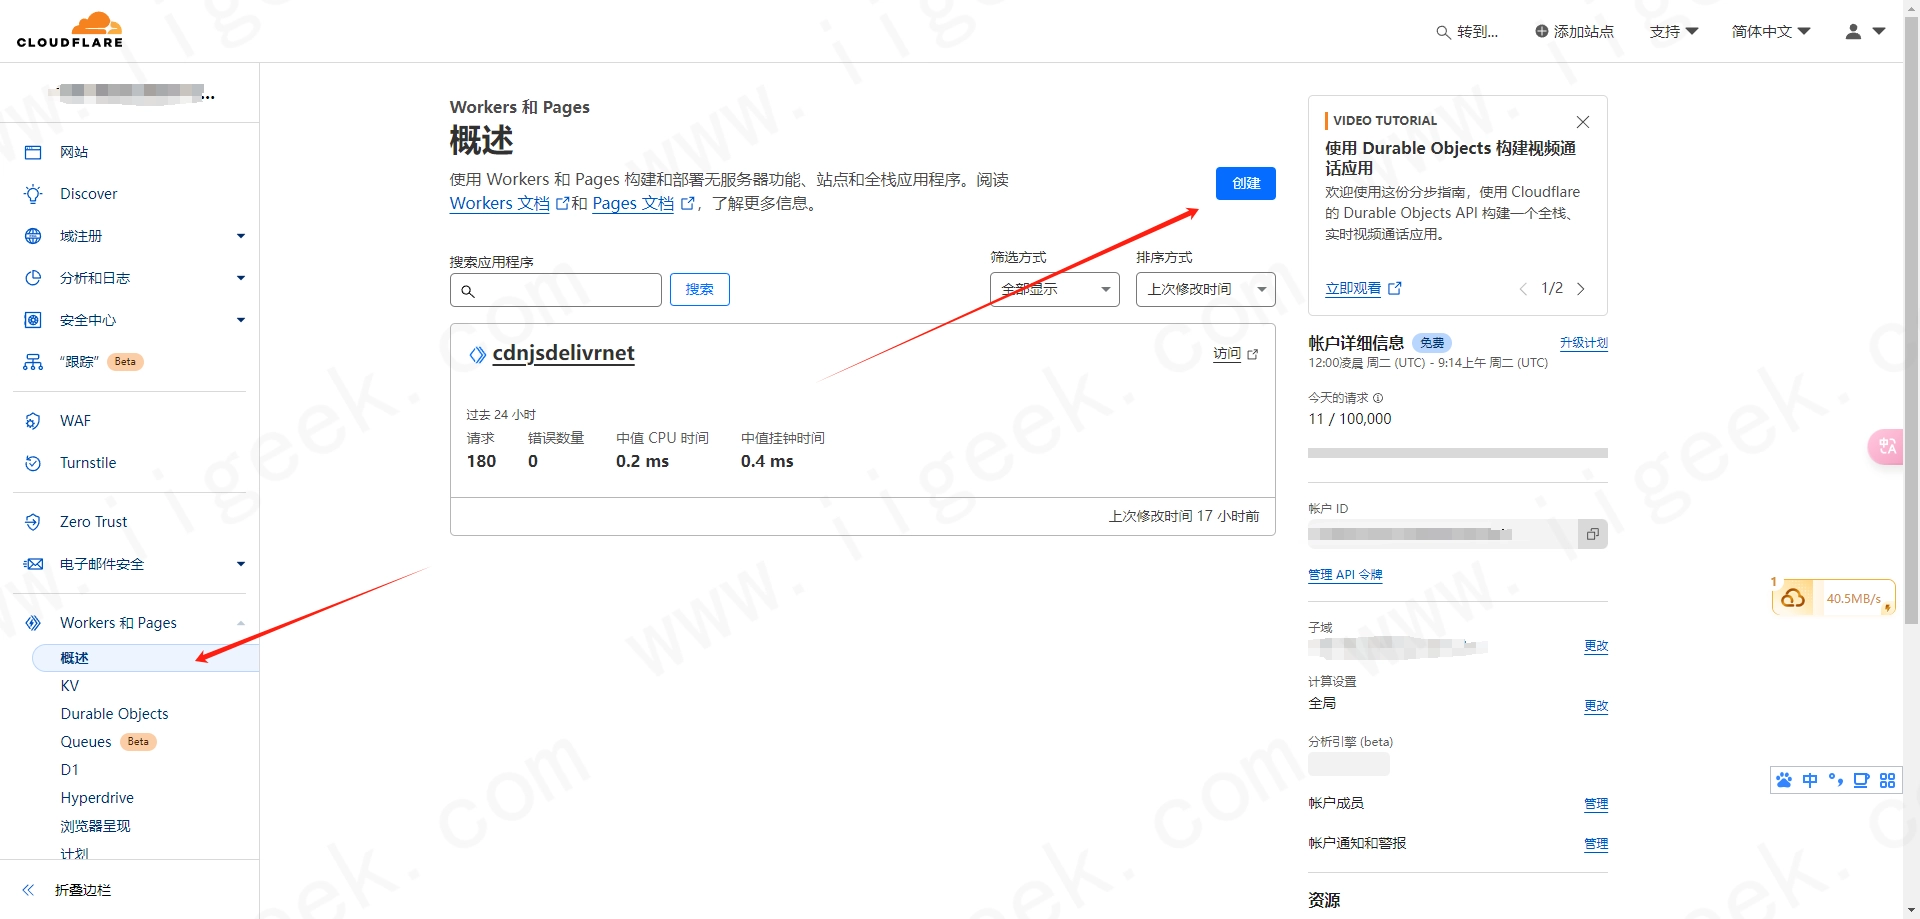Screen dimensions: 1920x919
Task: Open the 排序方式 上次修改时间 dropdown
Action: click(1206, 289)
